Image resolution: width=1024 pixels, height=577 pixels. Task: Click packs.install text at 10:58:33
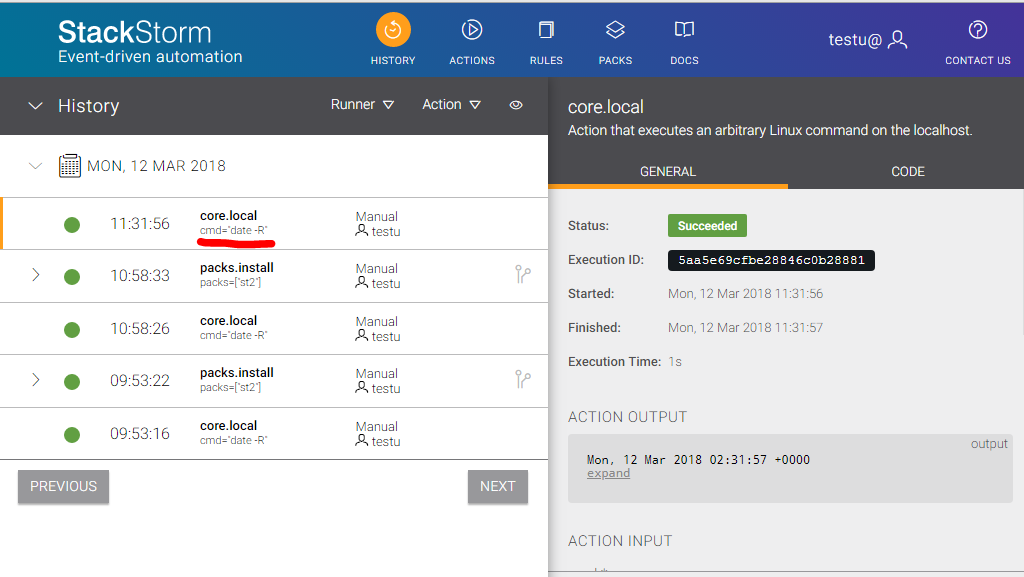236,268
